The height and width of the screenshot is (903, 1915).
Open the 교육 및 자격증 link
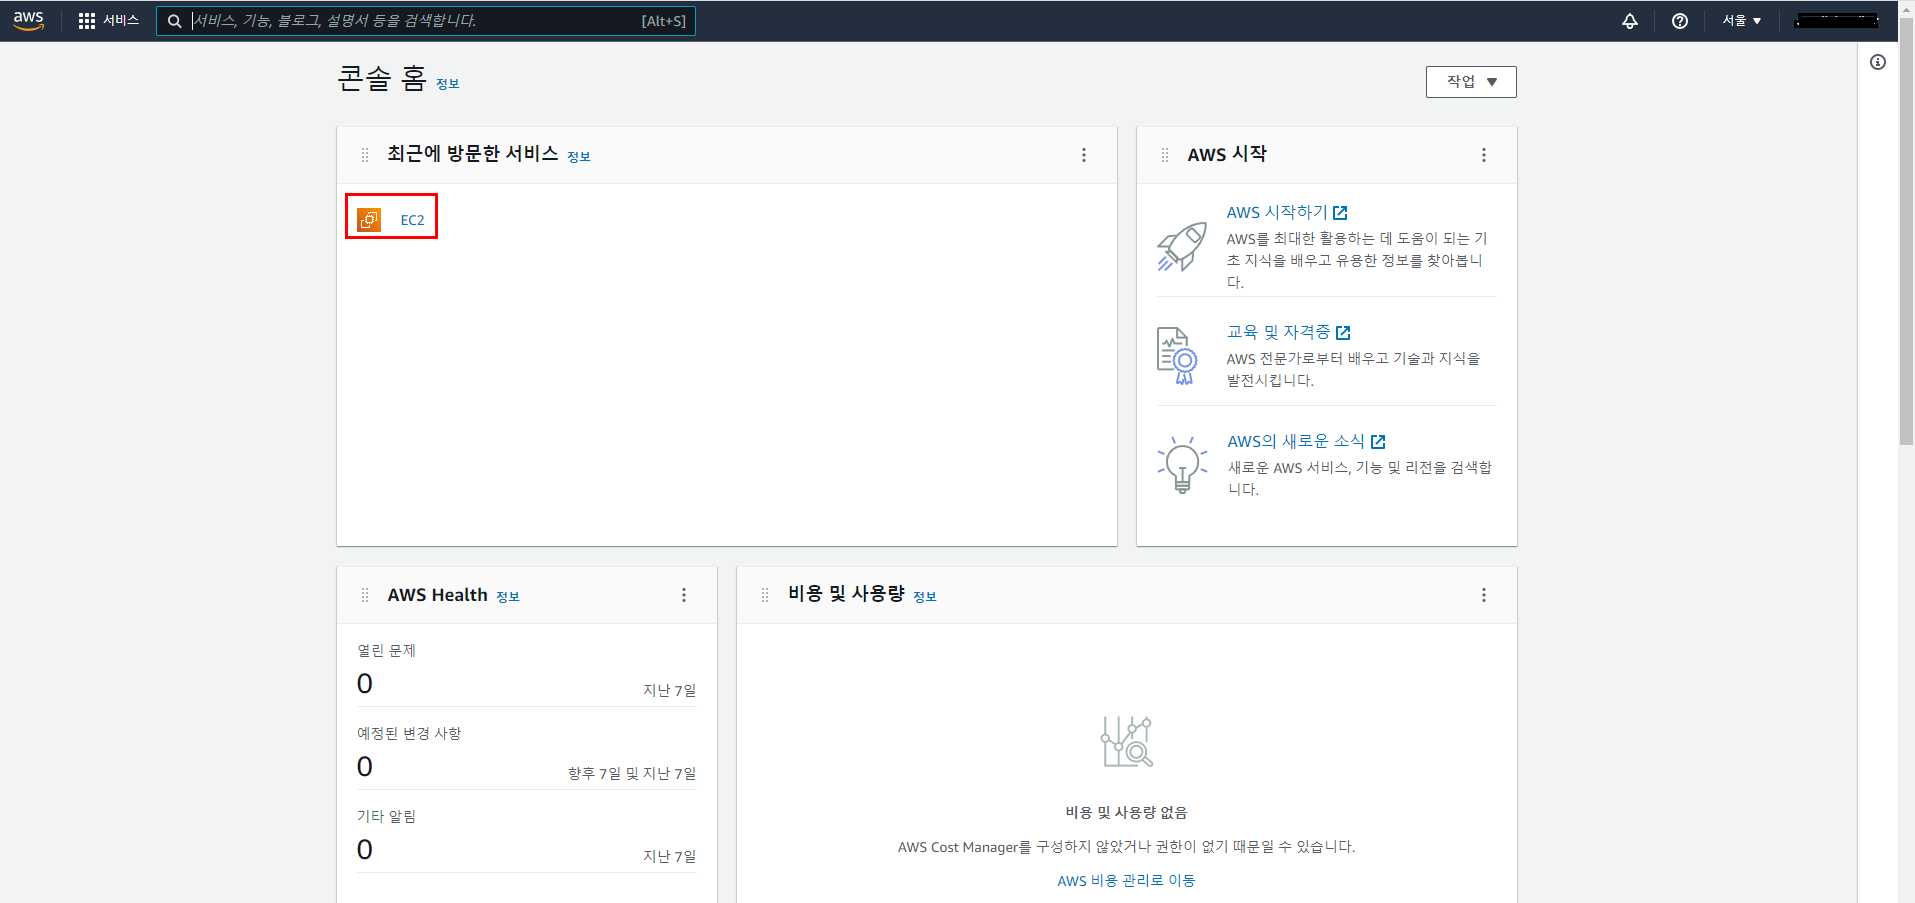pyautogui.click(x=1288, y=332)
